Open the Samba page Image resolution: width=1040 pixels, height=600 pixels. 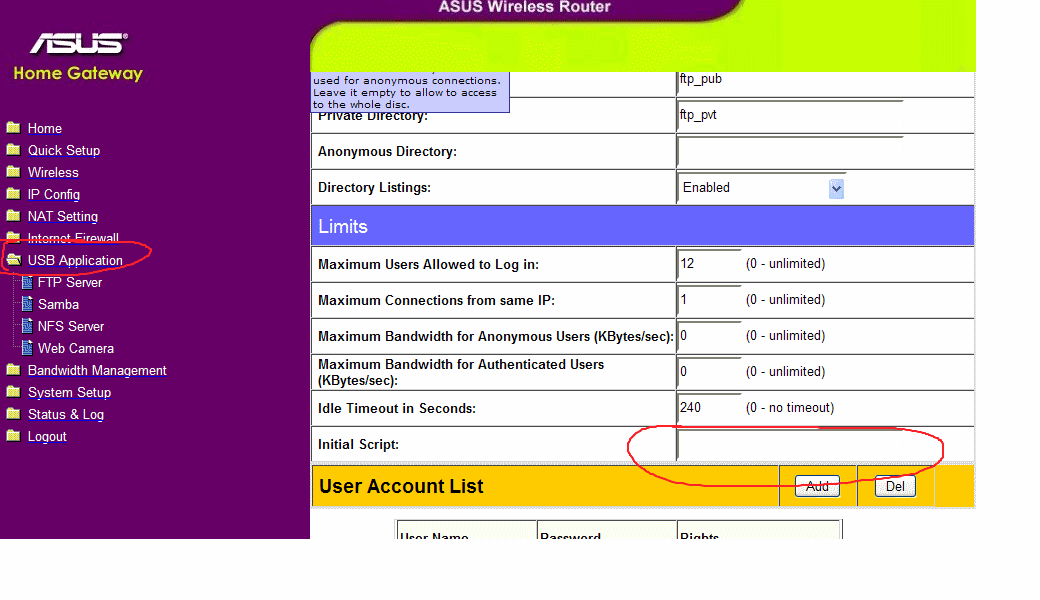tap(58, 304)
